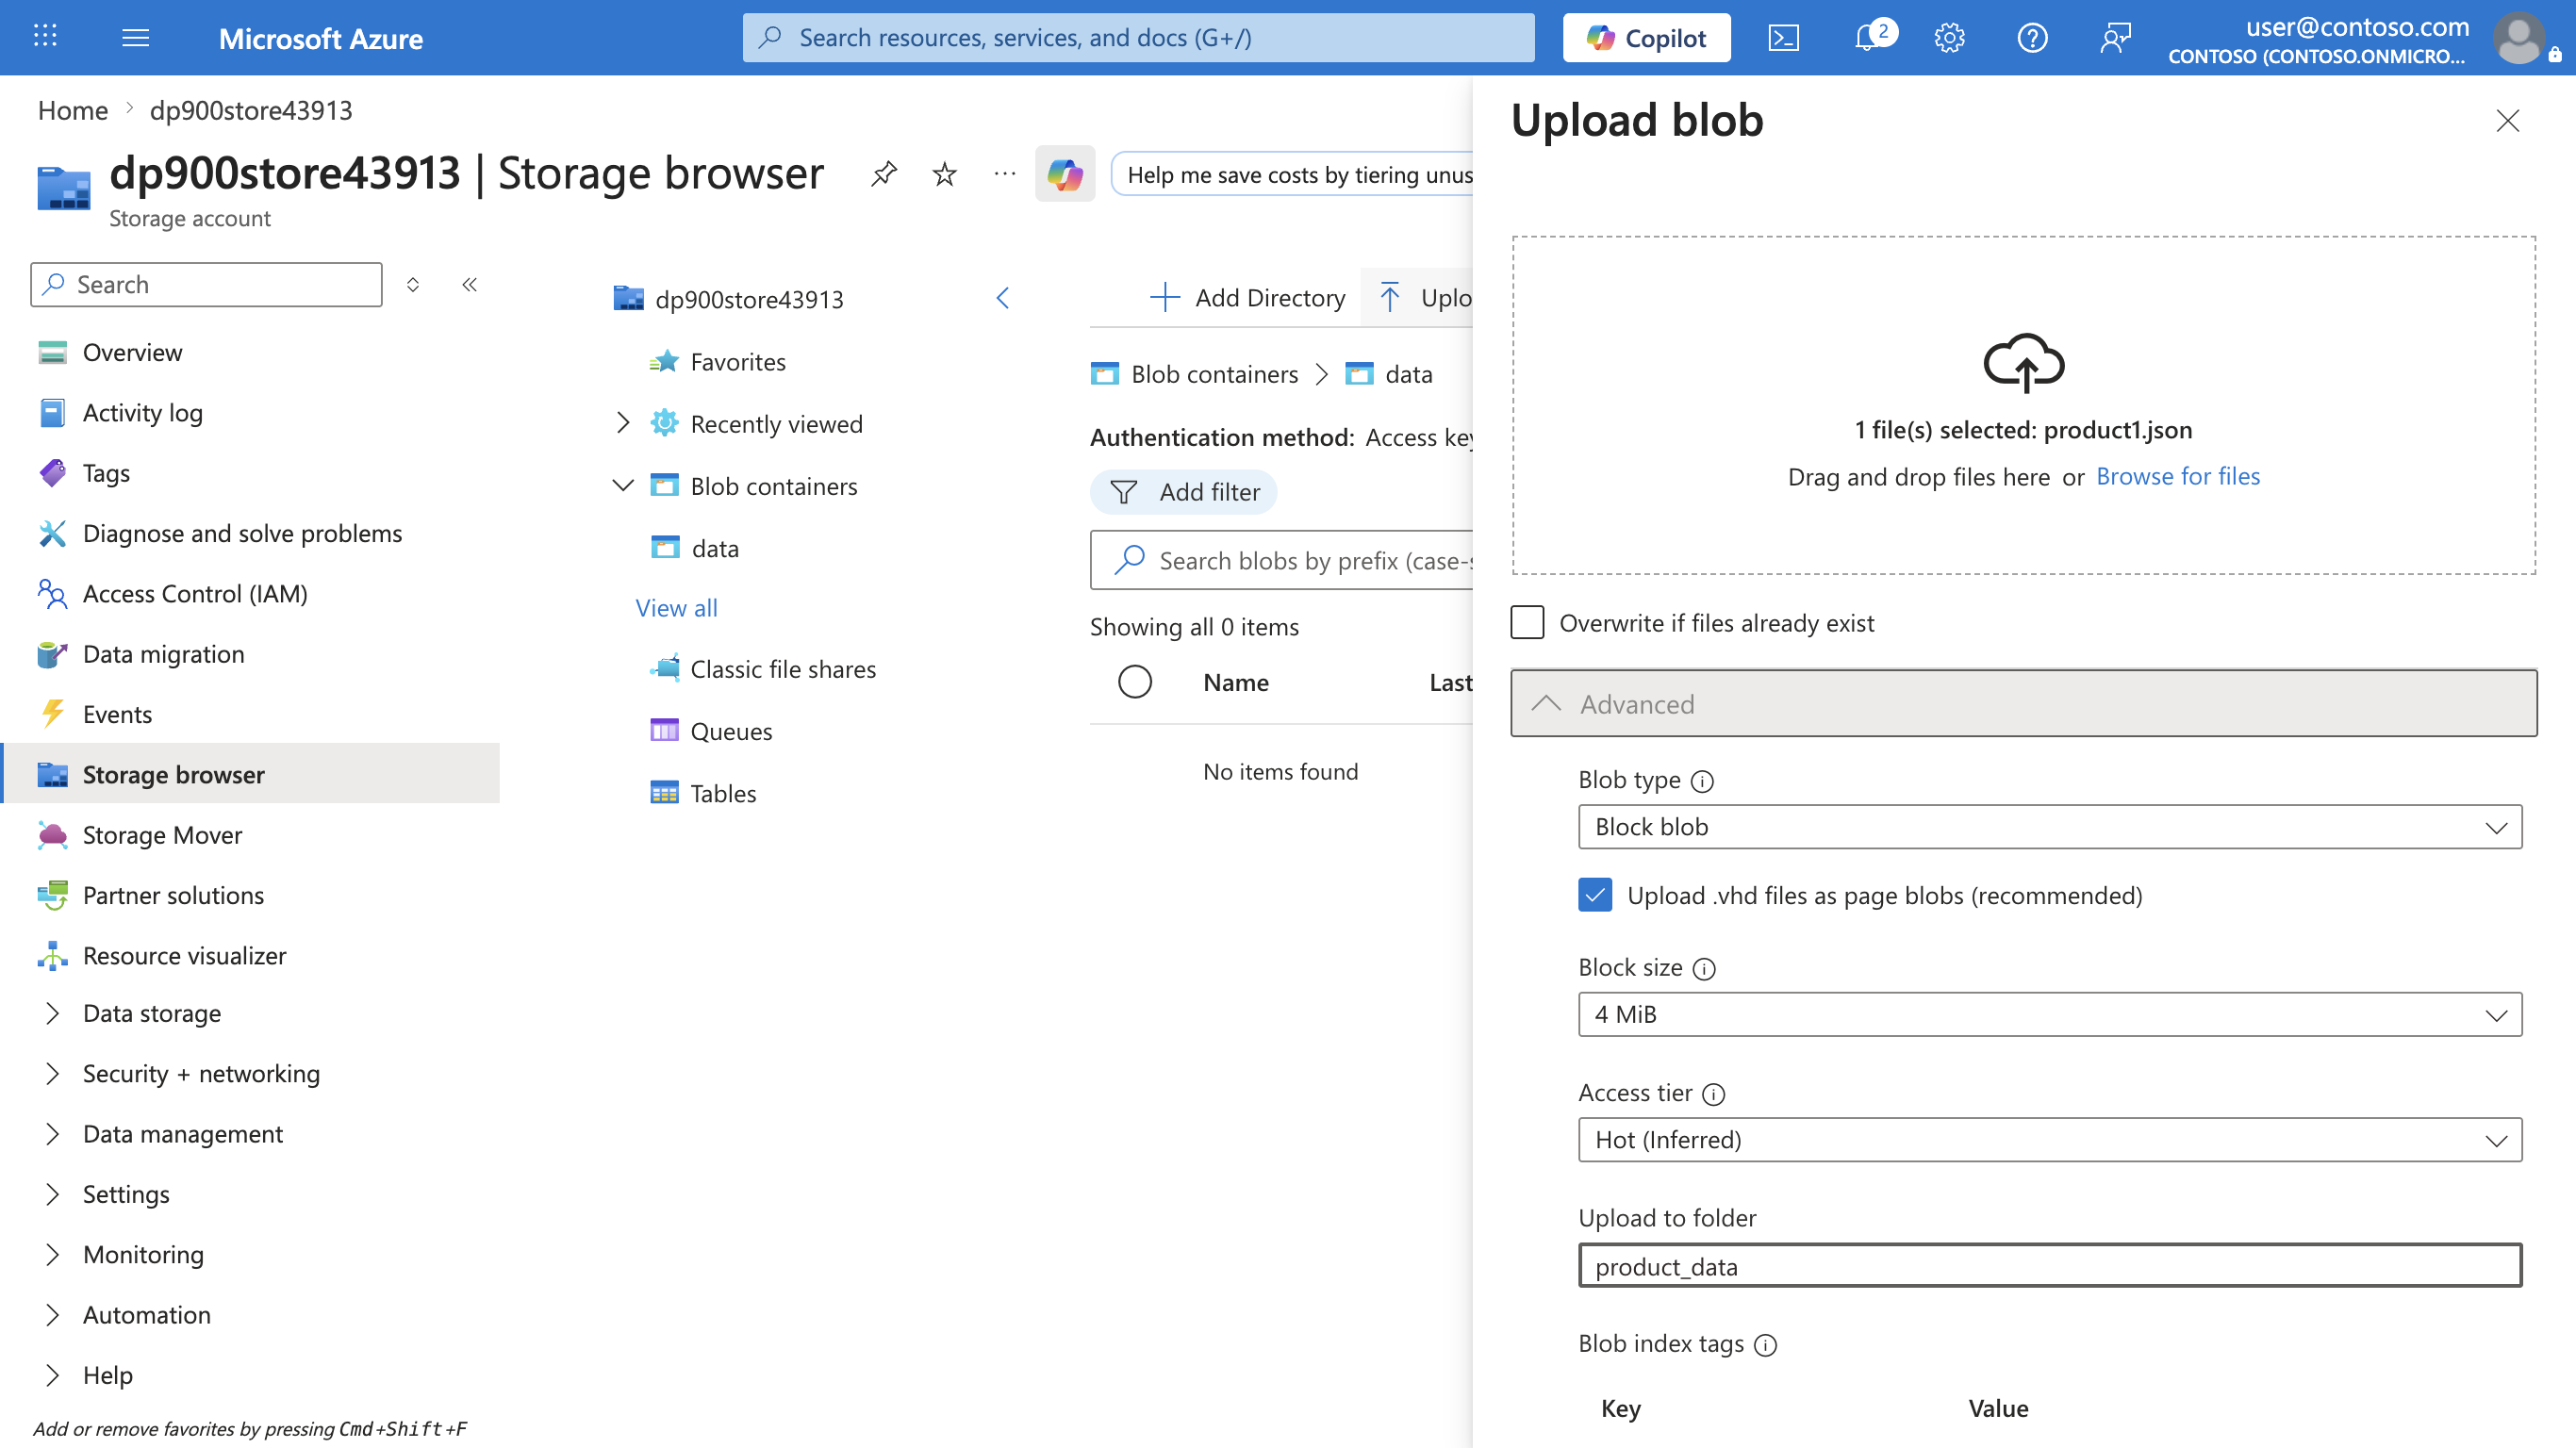The image size is (2576, 1448).
Task: Click Search blobs by prefix field
Action: 1282,560
